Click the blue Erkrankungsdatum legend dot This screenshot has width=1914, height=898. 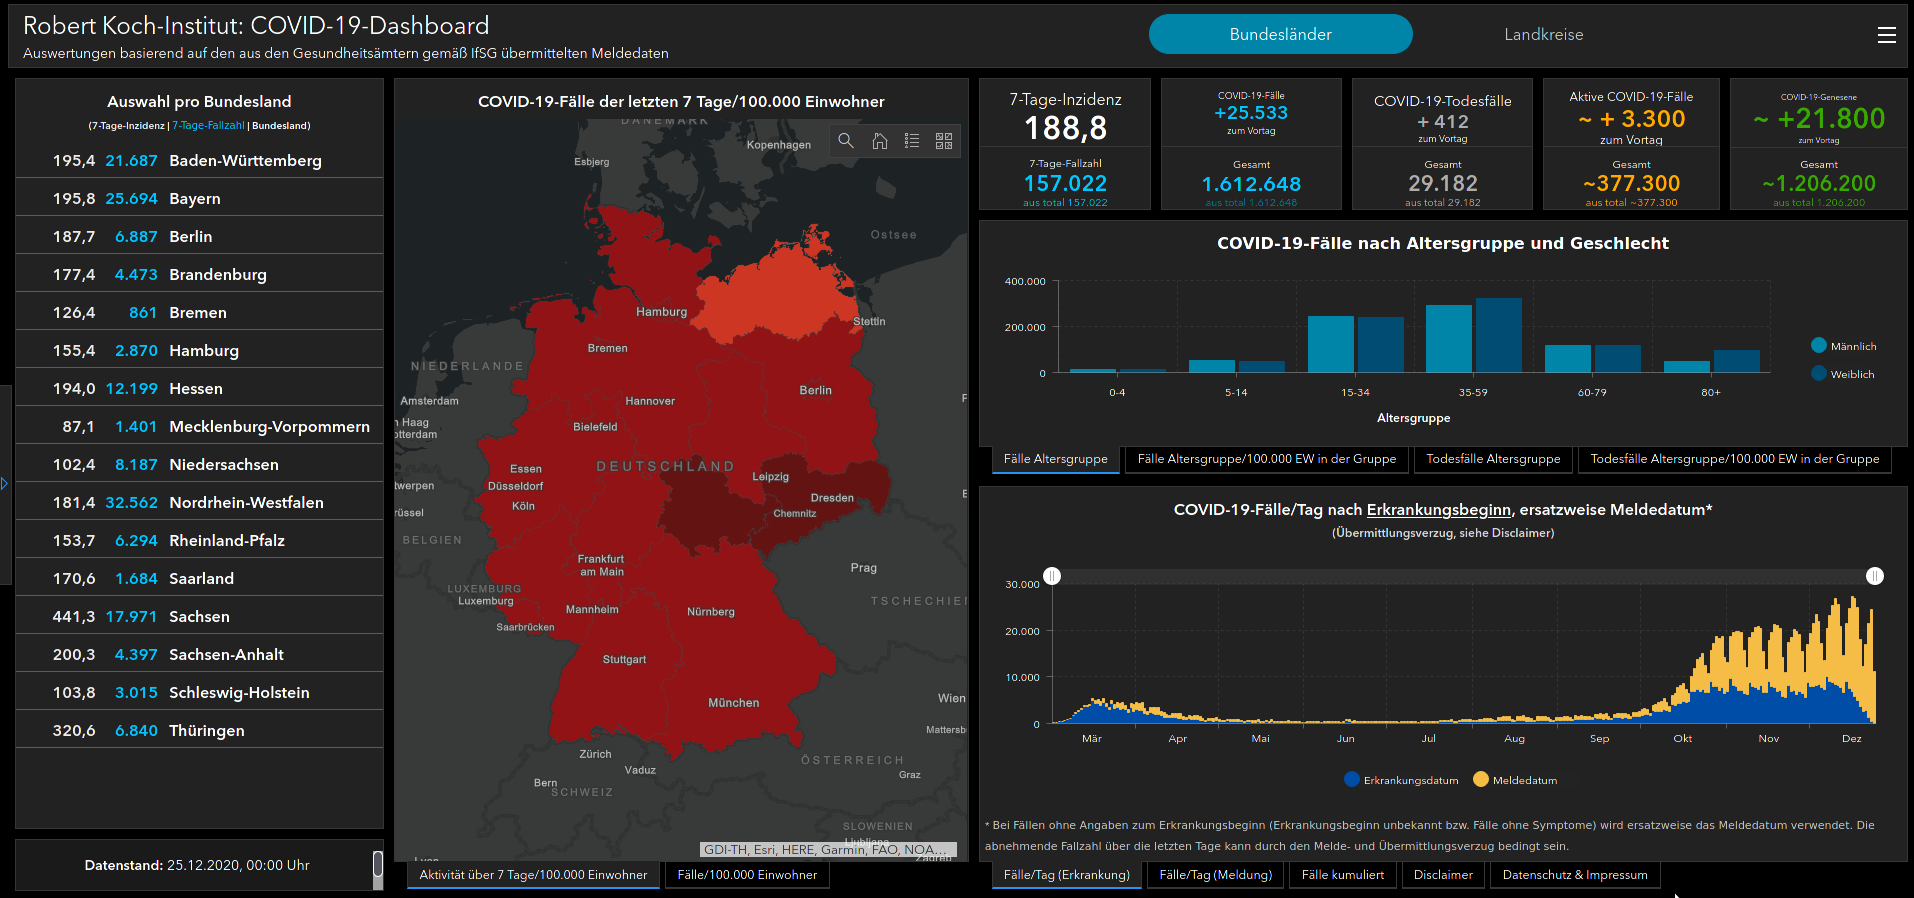tap(1352, 780)
